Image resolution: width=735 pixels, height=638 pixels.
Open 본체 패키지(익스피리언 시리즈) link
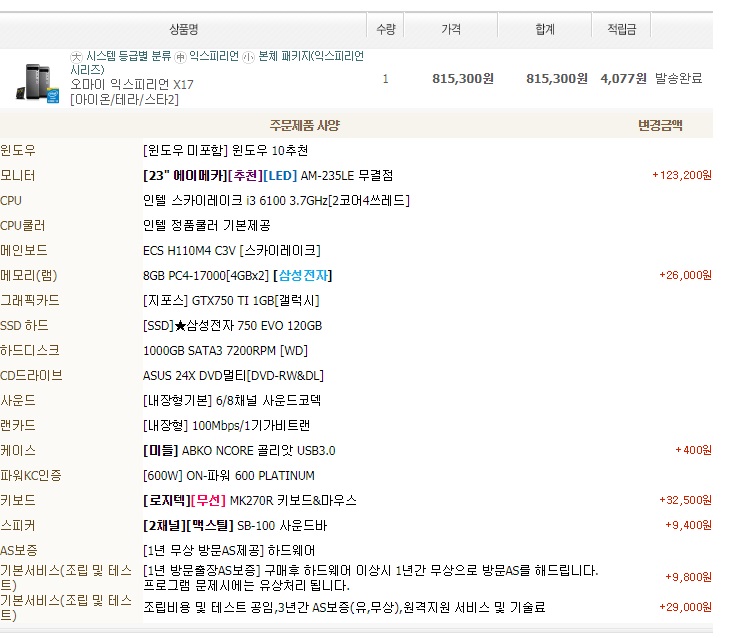click(x=217, y=63)
